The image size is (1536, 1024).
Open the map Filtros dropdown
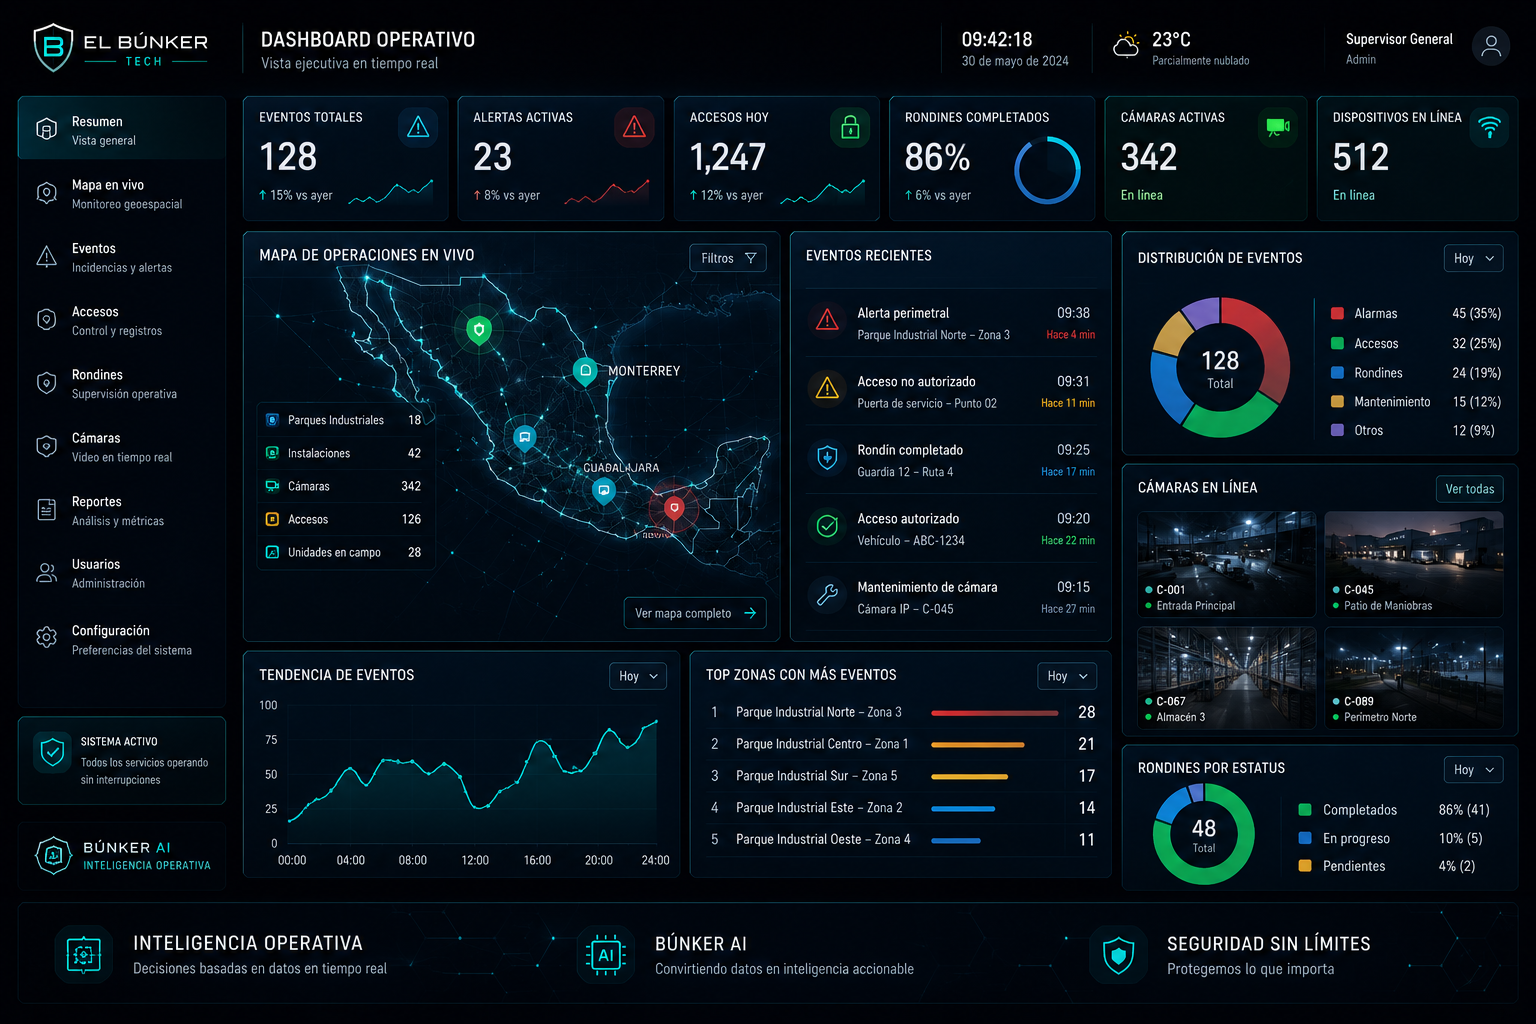pos(728,258)
